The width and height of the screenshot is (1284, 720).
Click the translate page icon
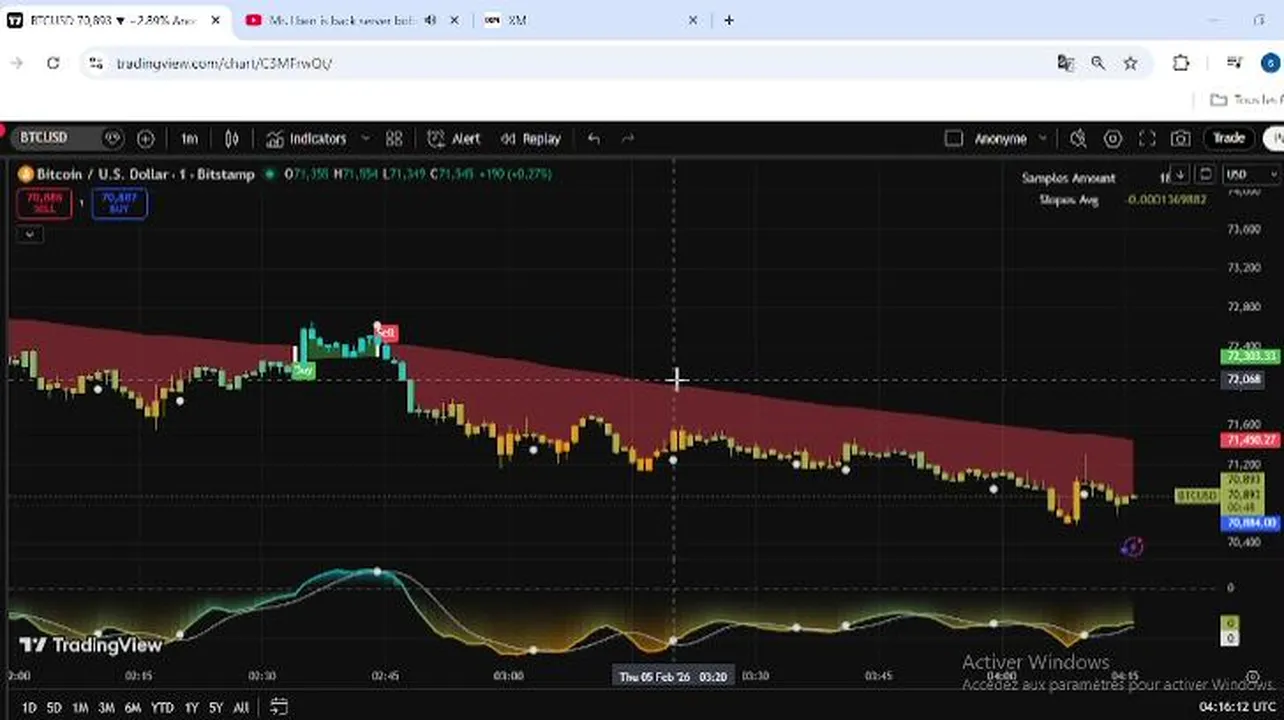click(1065, 63)
